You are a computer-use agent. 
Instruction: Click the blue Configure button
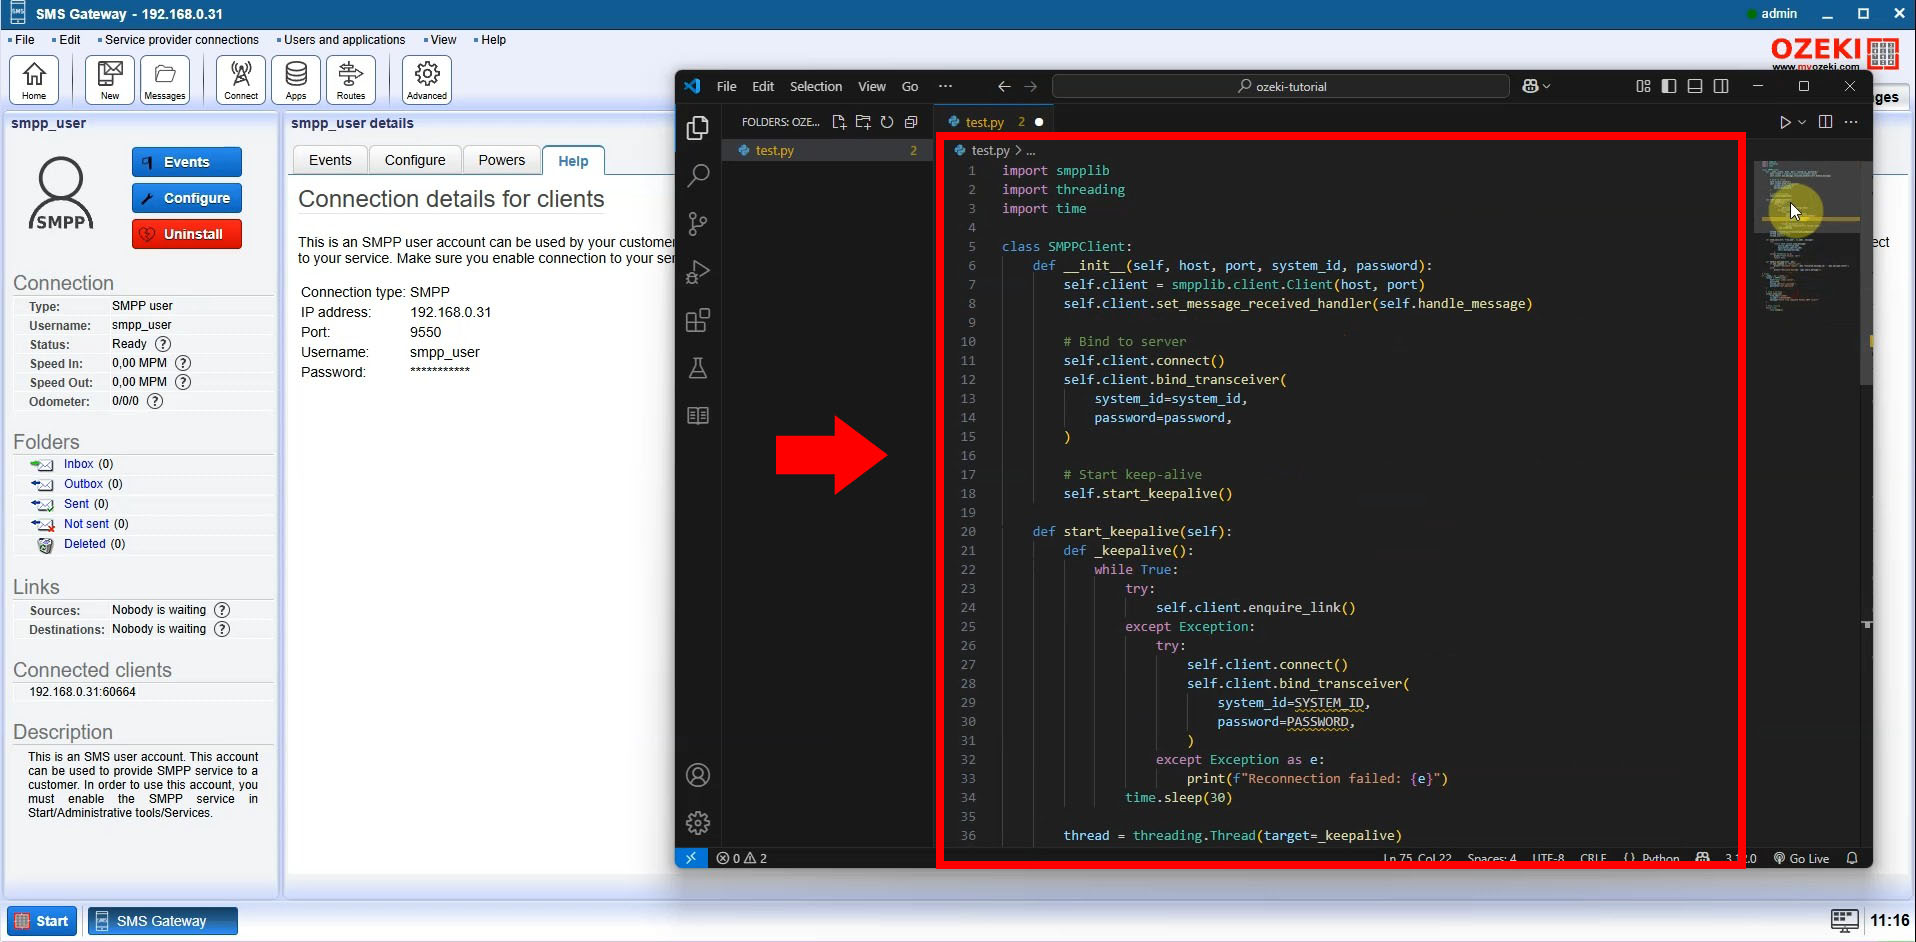[187, 198]
